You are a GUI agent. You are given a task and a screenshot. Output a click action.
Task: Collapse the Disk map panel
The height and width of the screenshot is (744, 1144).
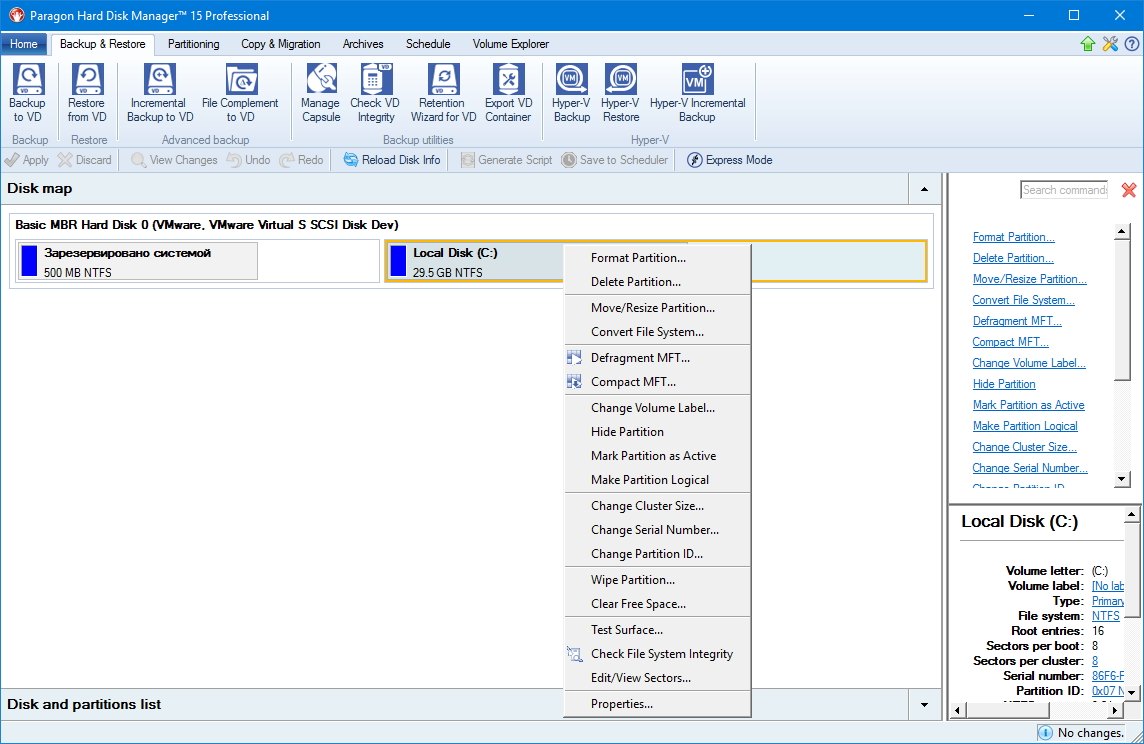click(x=924, y=188)
